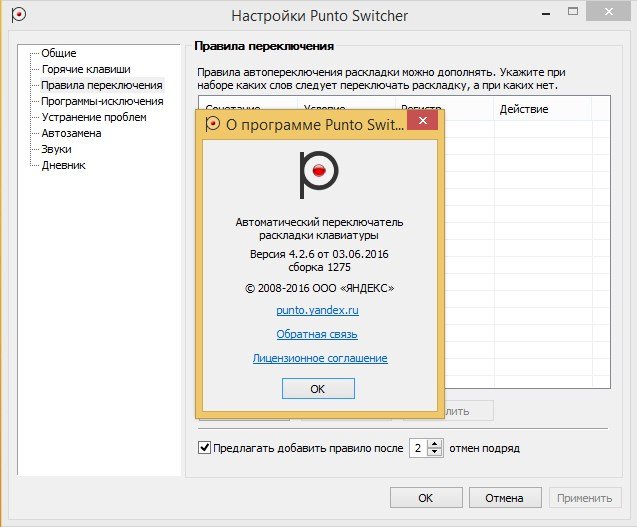Image resolution: width=637 pixels, height=527 pixels.
Task: Select Звуки in the tree
Action: 56,149
